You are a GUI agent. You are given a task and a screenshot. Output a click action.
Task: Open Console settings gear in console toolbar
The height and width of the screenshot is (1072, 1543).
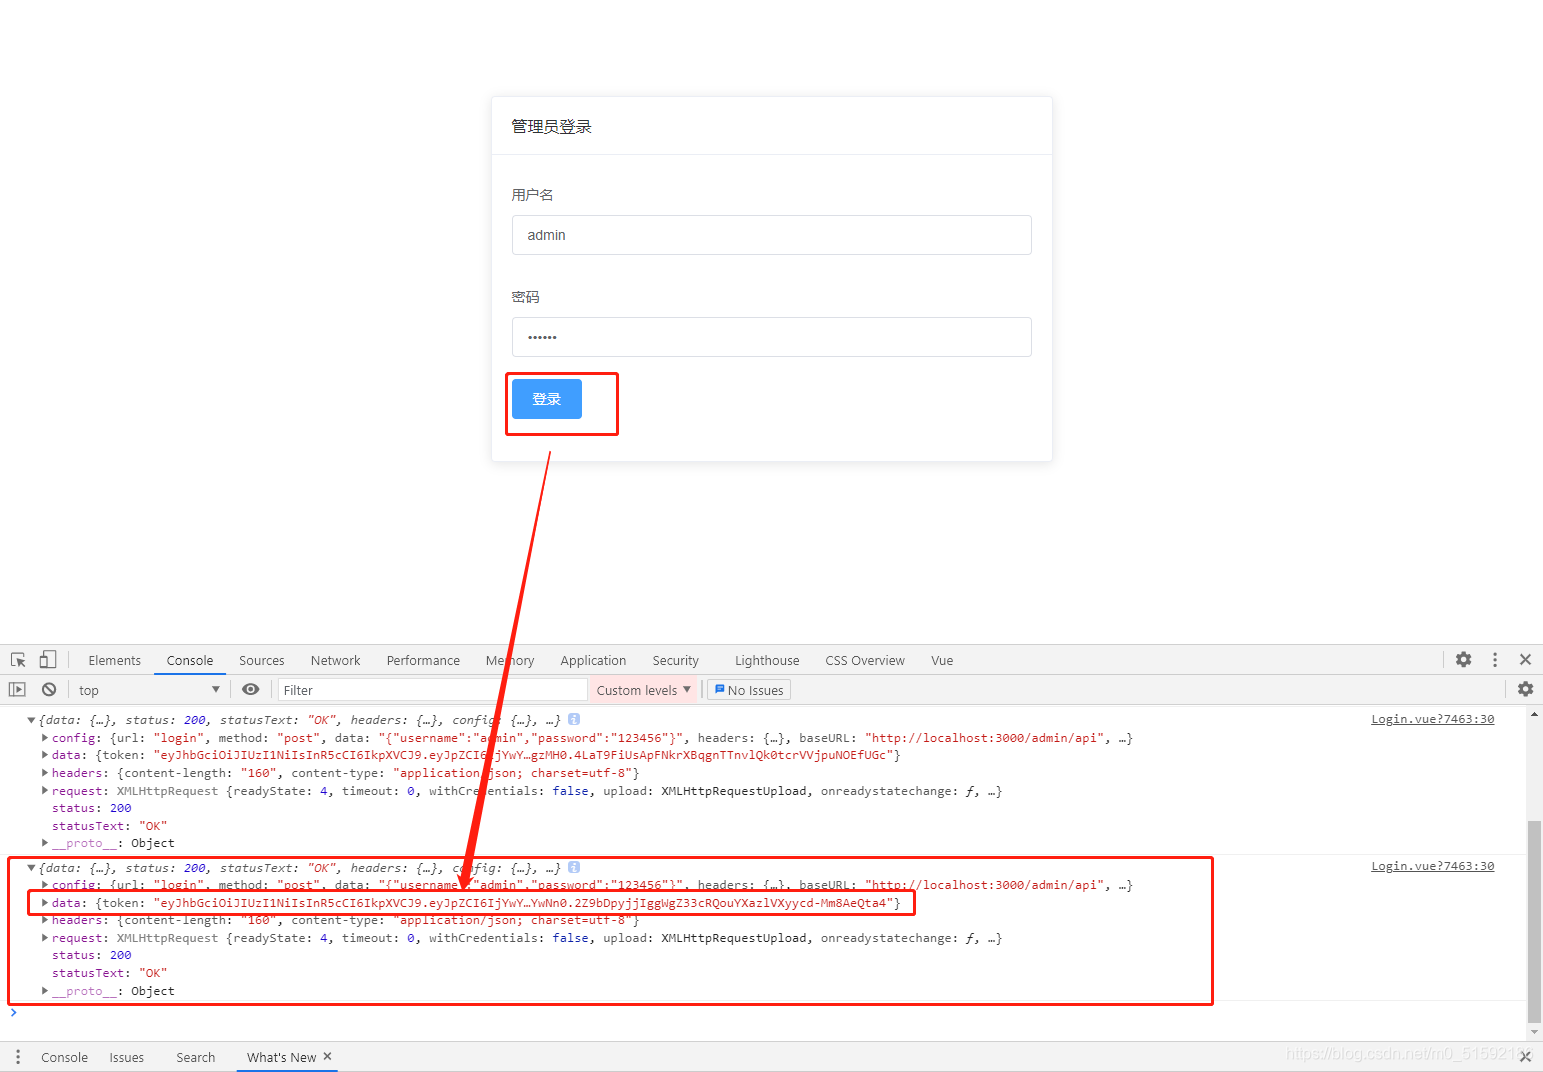(1525, 689)
